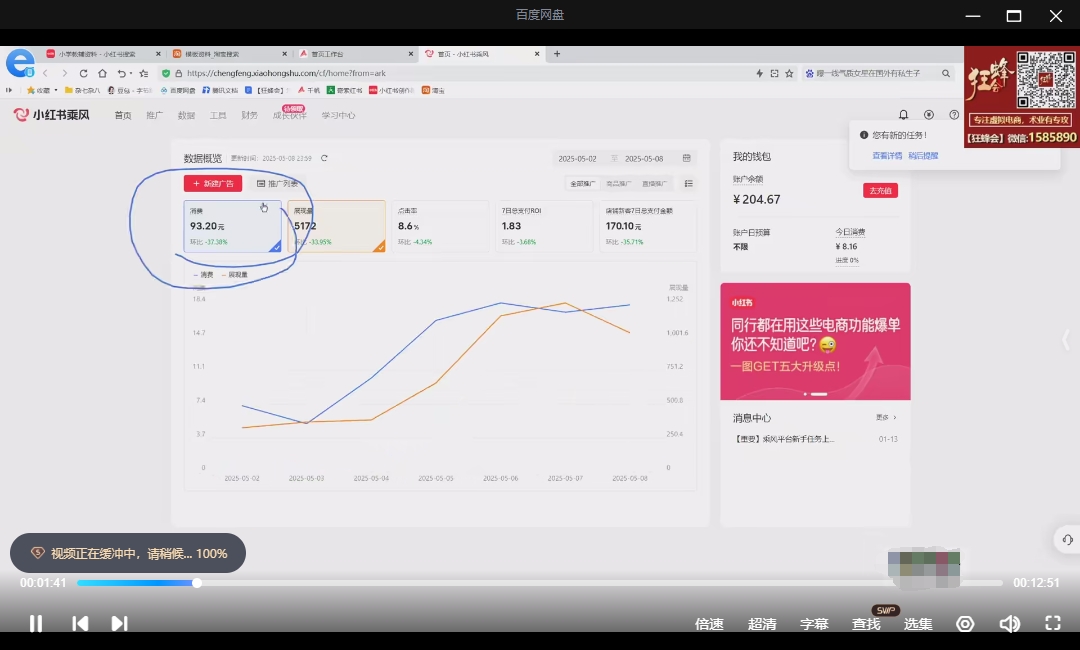
Task: Open the 工具 navigation menu item
Action: (x=218, y=116)
